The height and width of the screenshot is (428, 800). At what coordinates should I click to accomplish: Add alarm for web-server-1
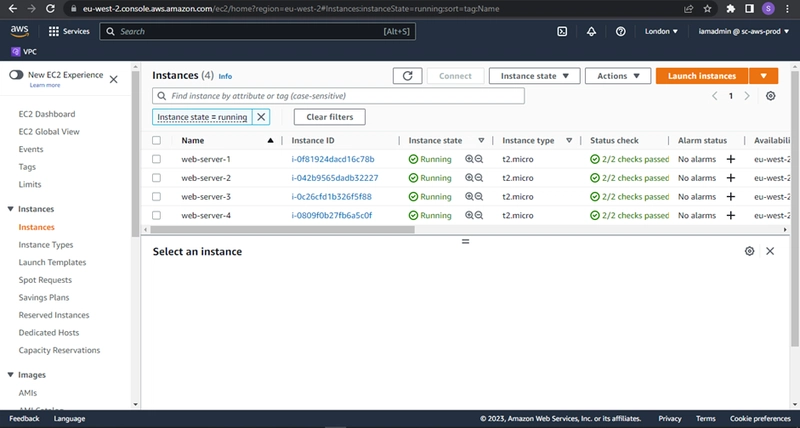tap(731, 159)
